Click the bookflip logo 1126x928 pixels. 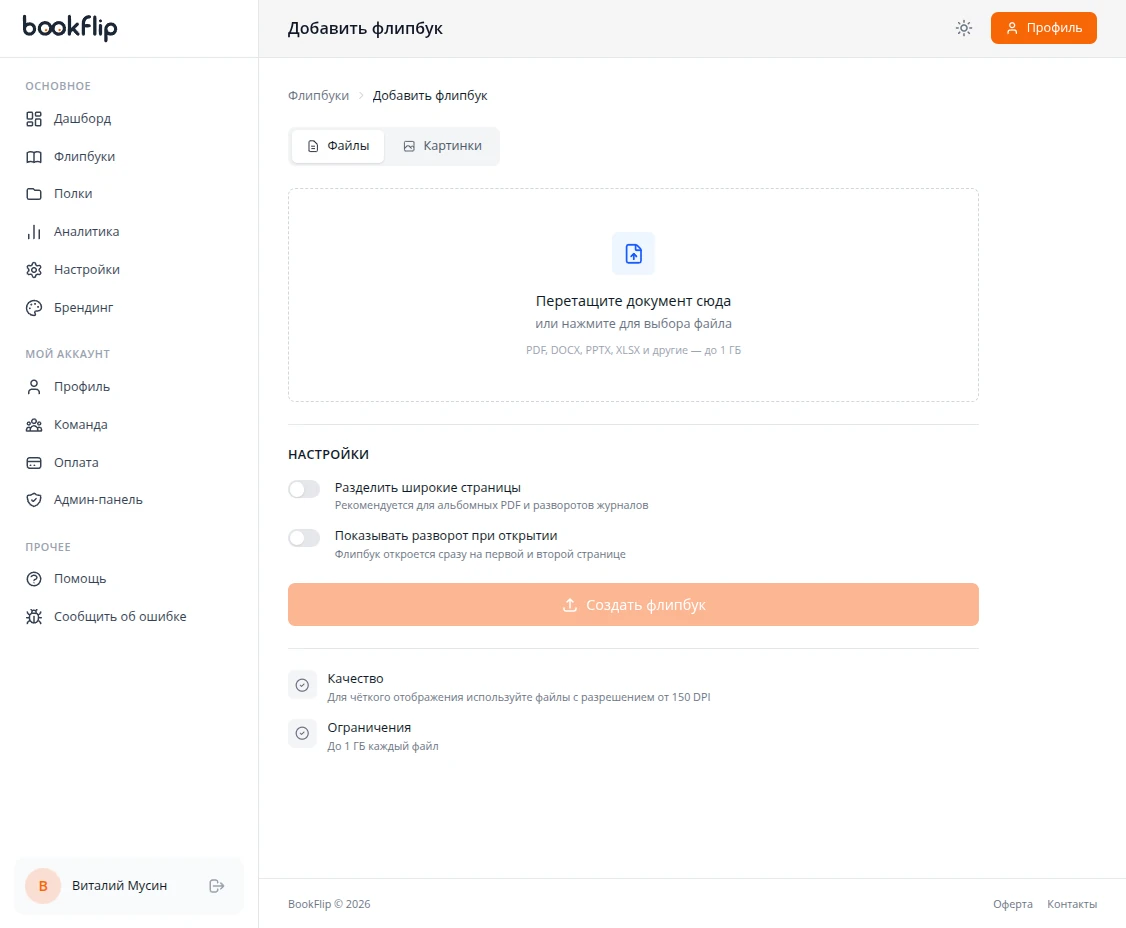[70, 27]
